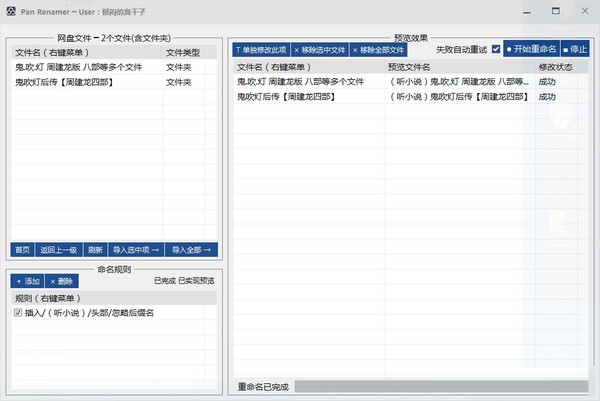600x401 pixels.
Task: Click 已完成 已实现预览 status label
Action: (x=184, y=281)
